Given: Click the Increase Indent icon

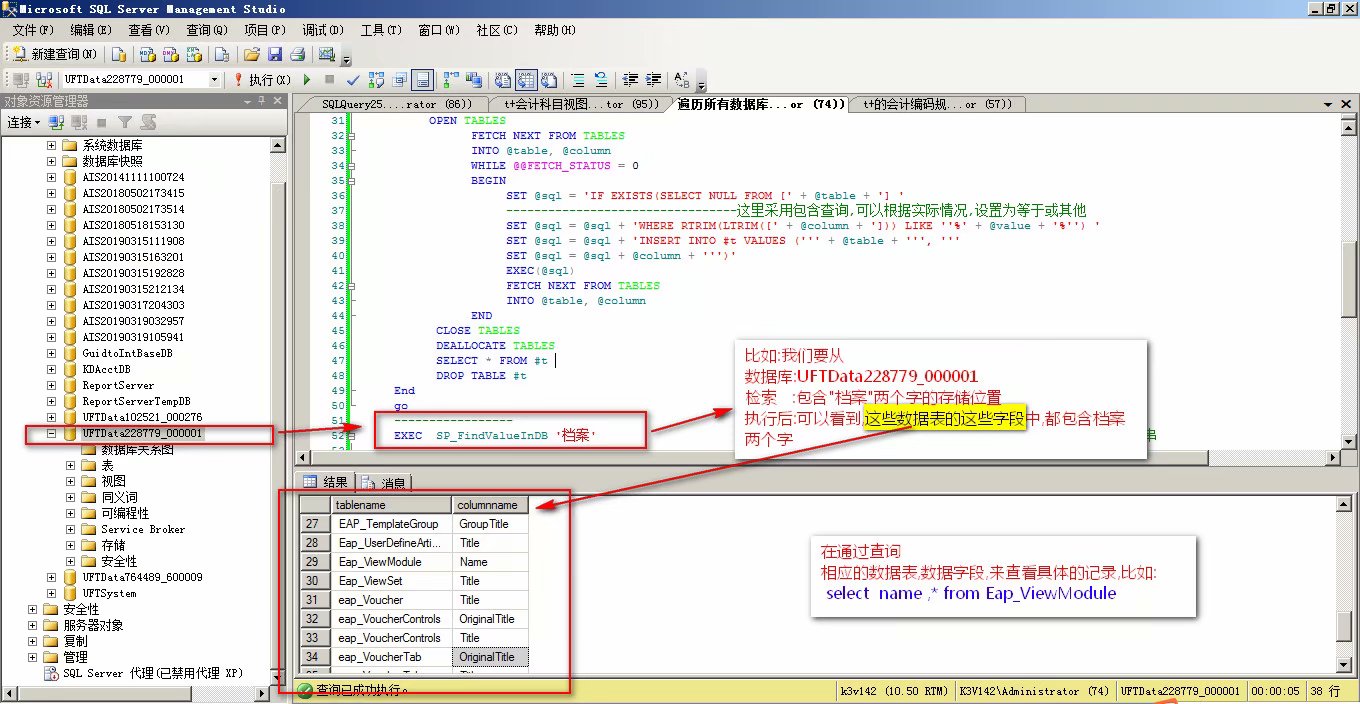Looking at the screenshot, I should point(653,79).
